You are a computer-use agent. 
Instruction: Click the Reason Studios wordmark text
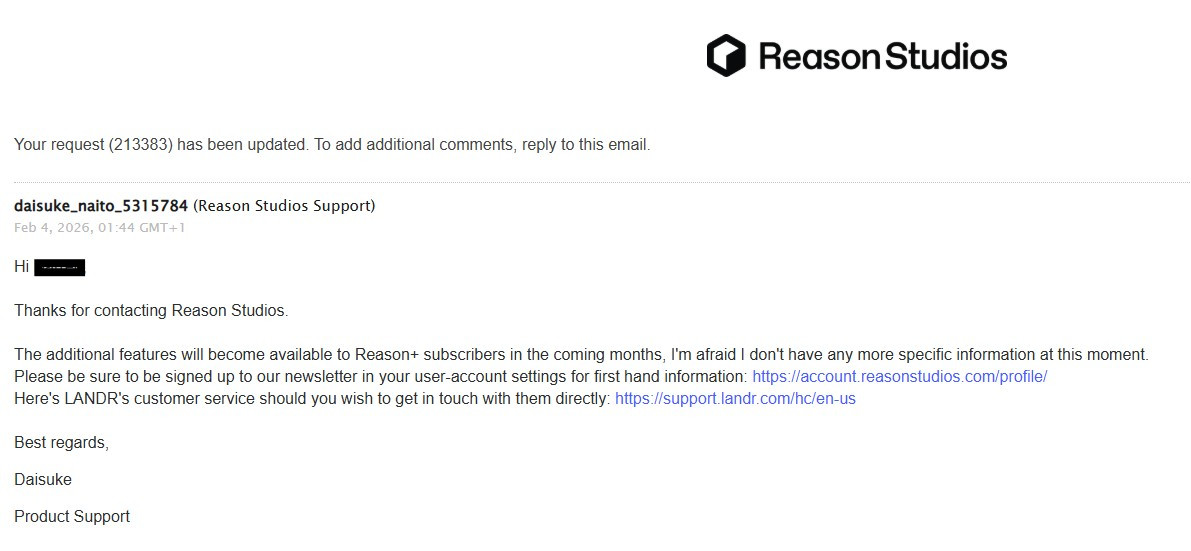point(883,56)
